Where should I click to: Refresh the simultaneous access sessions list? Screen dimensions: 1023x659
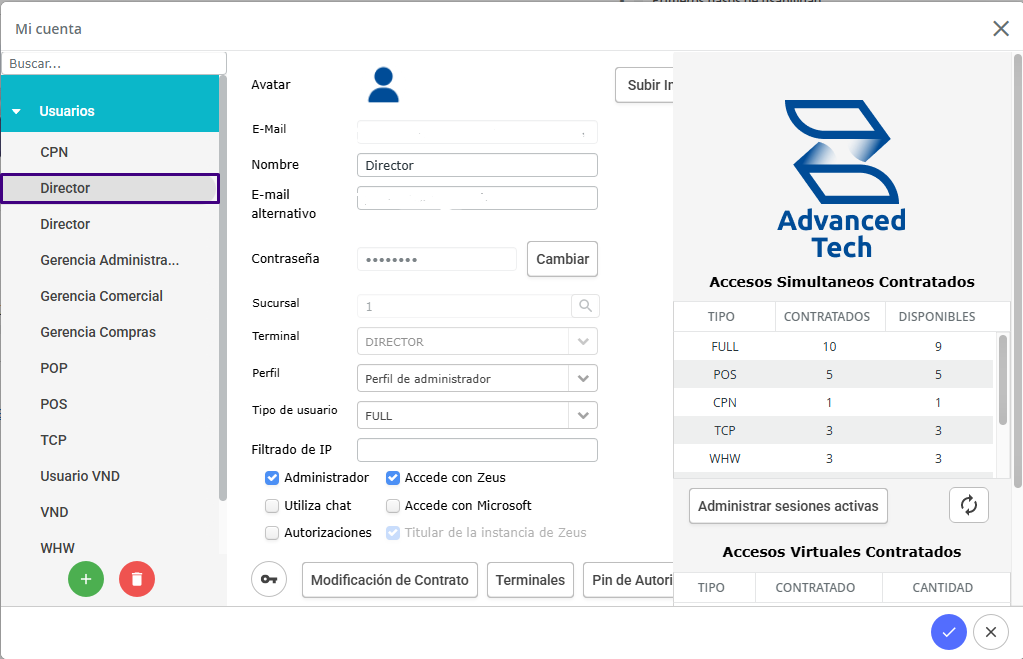[x=968, y=505]
